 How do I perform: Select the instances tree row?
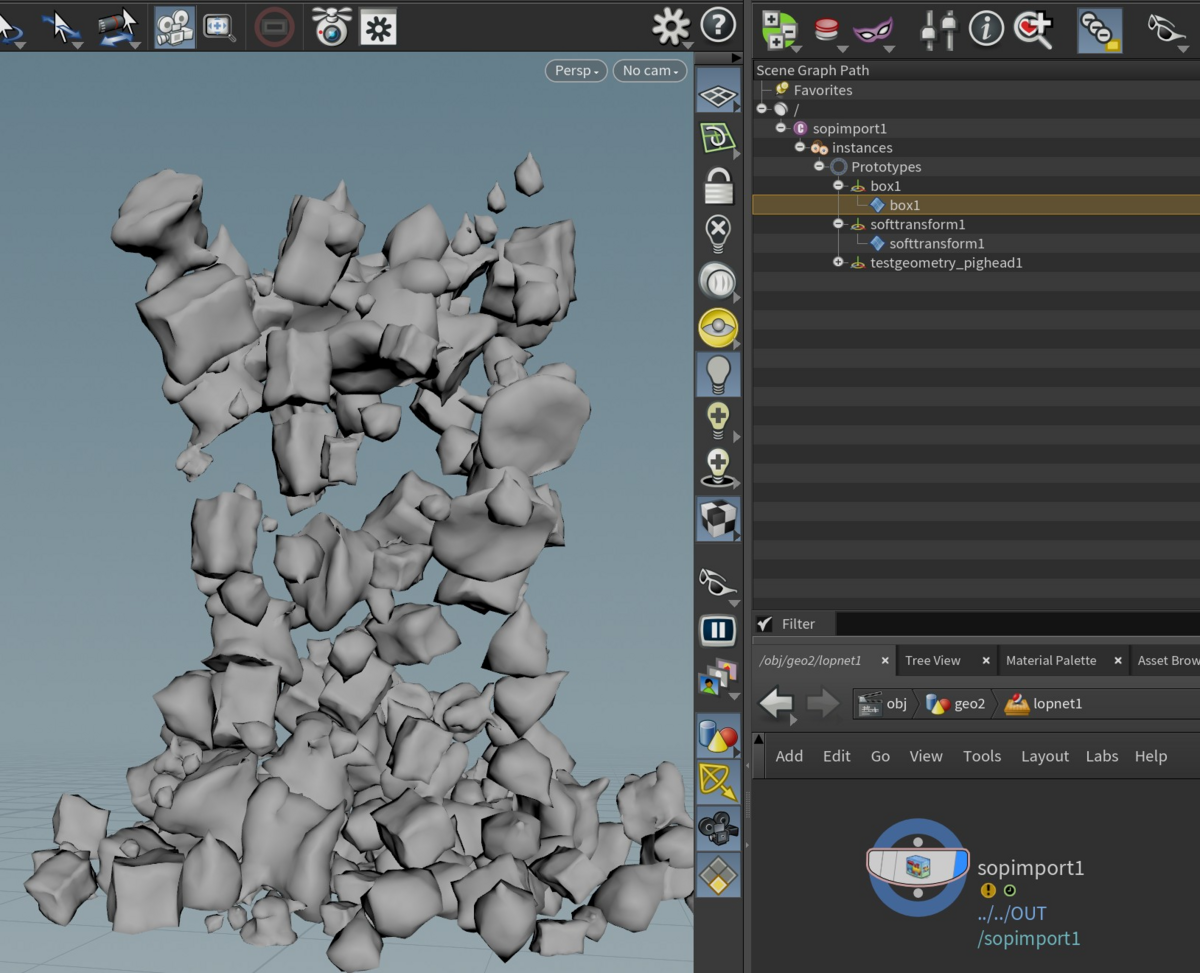coord(976,147)
